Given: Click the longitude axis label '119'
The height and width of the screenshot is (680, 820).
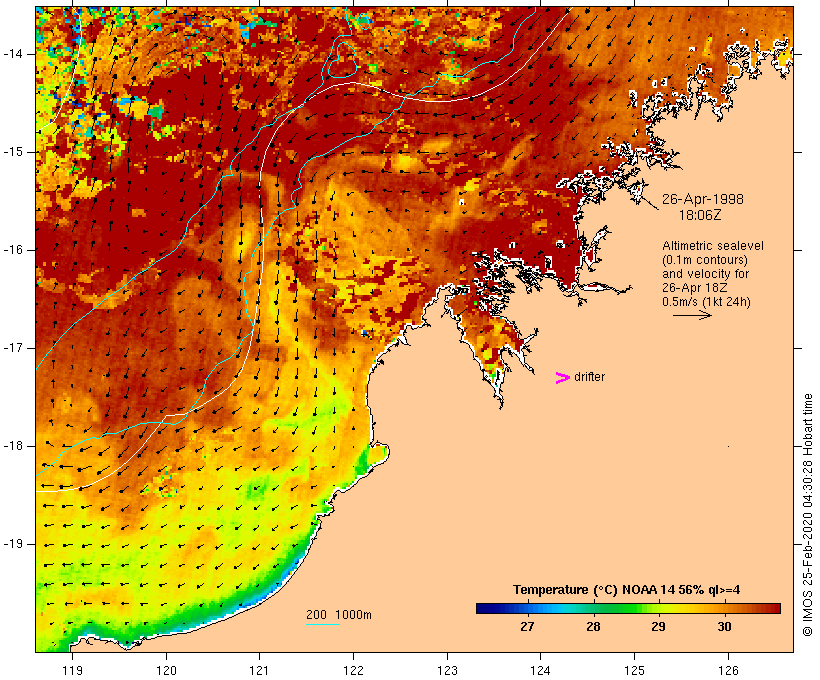Looking at the screenshot, I should click(72, 670).
